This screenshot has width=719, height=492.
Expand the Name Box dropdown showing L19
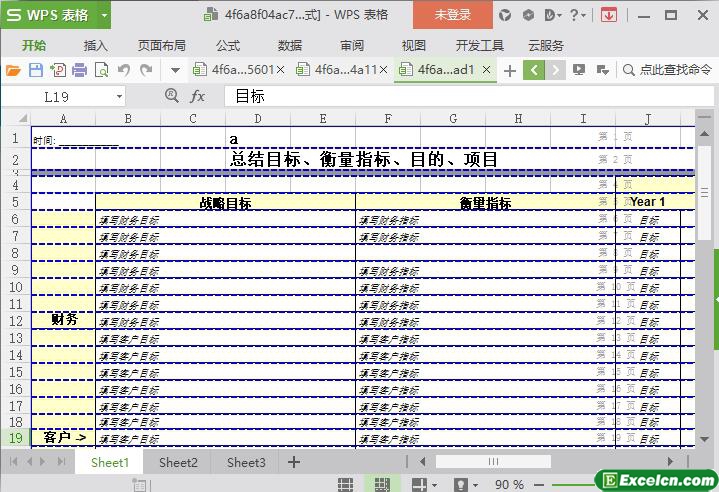(119, 97)
